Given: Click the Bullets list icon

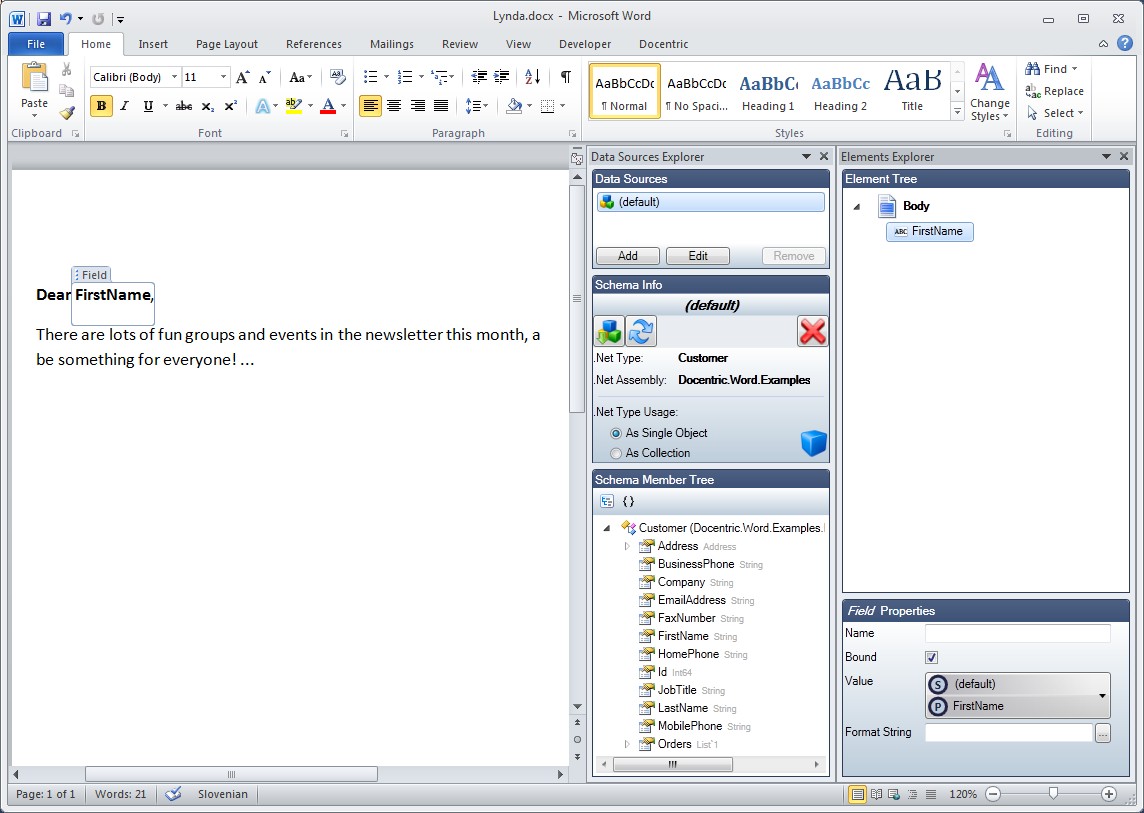Looking at the screenshot, I should click(x=371, y=77).
